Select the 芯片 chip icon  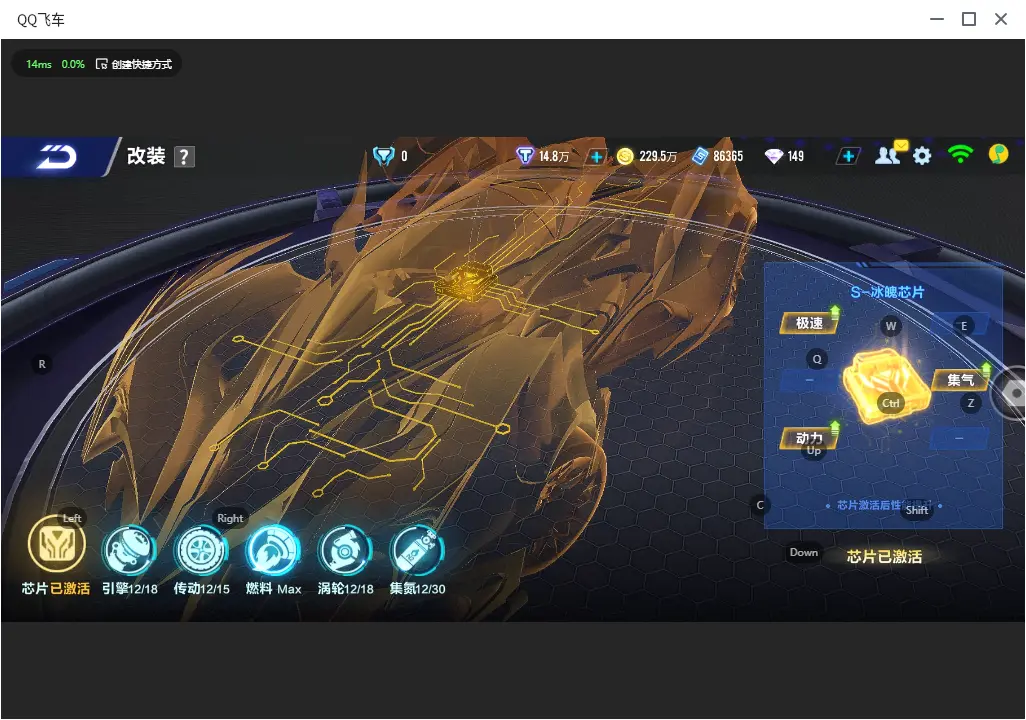pos(57,545)
